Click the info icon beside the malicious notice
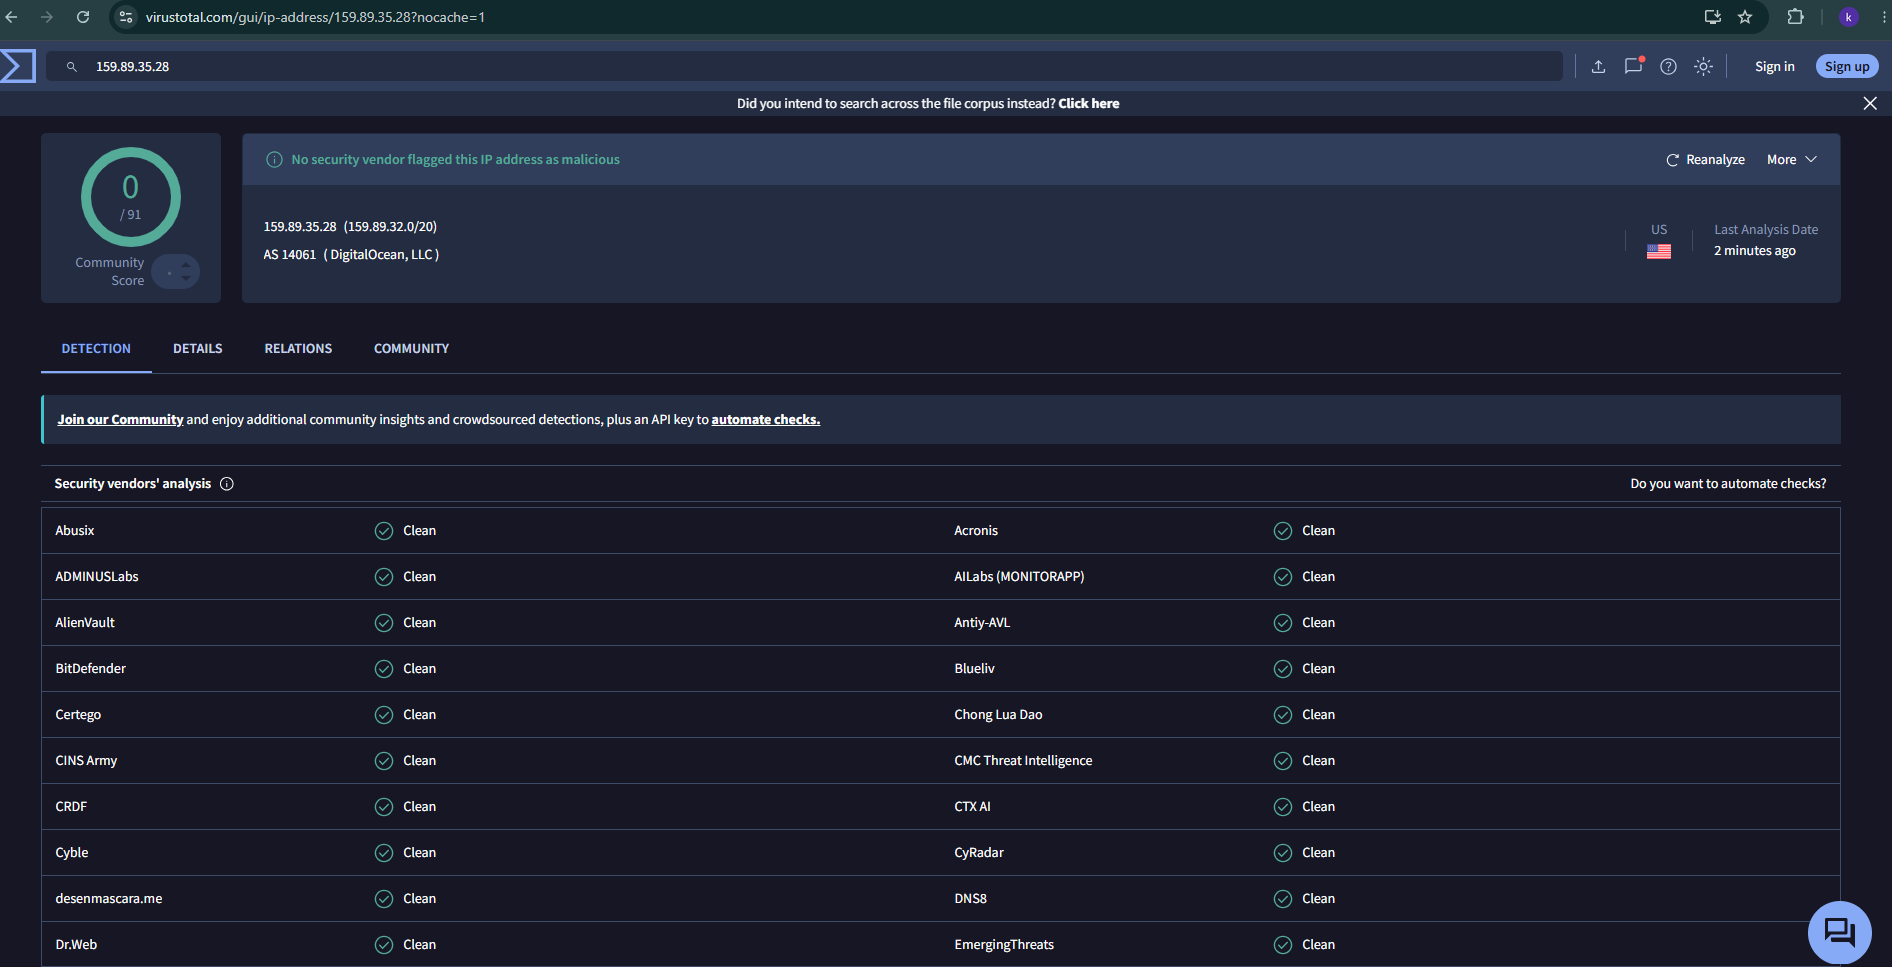The image size is (1892, 967). tap(274, 160)
